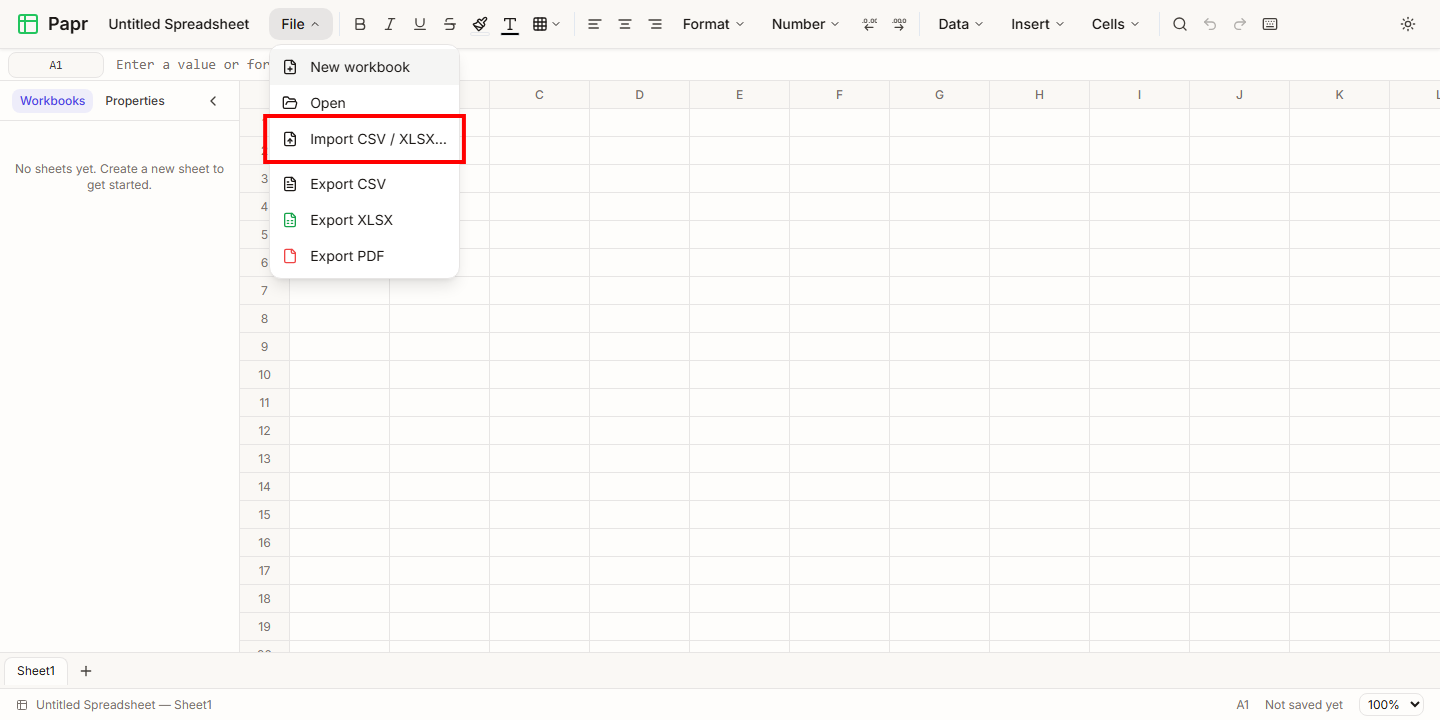
Task: Toggle light/dark theme sun icon
Action: point(1408,24)
